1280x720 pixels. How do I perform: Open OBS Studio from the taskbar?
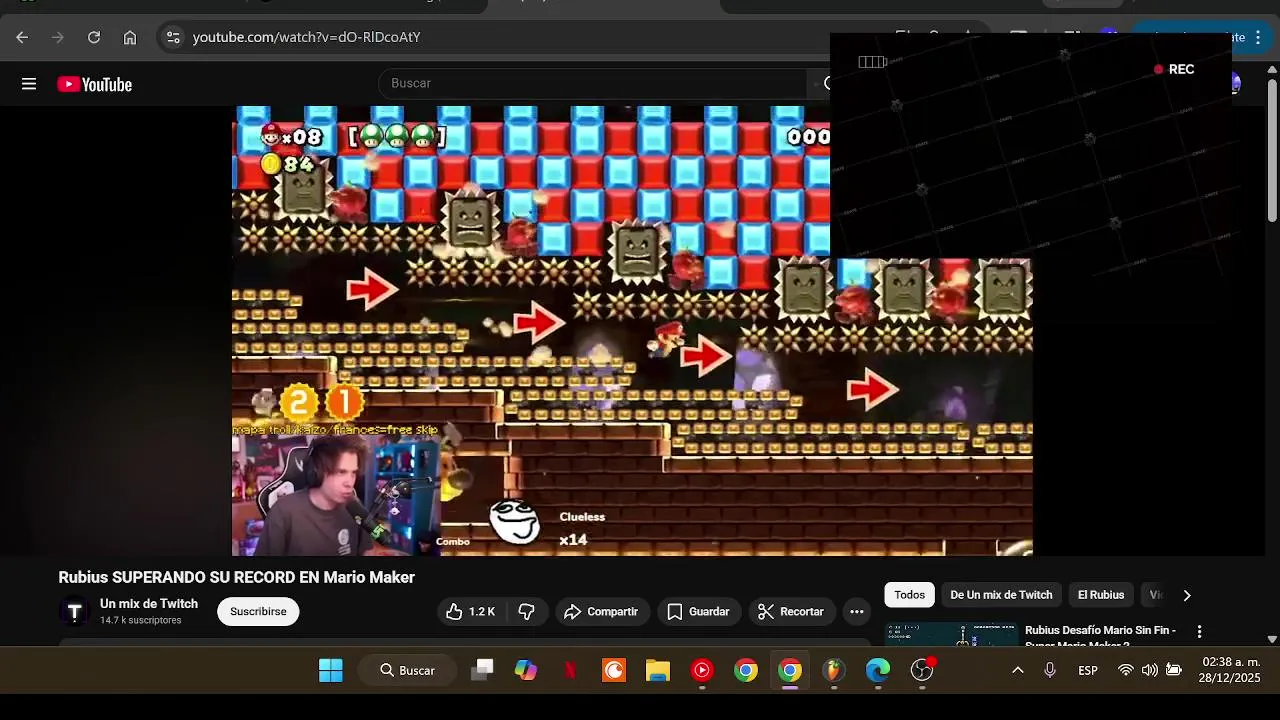(x=922, y=670)
